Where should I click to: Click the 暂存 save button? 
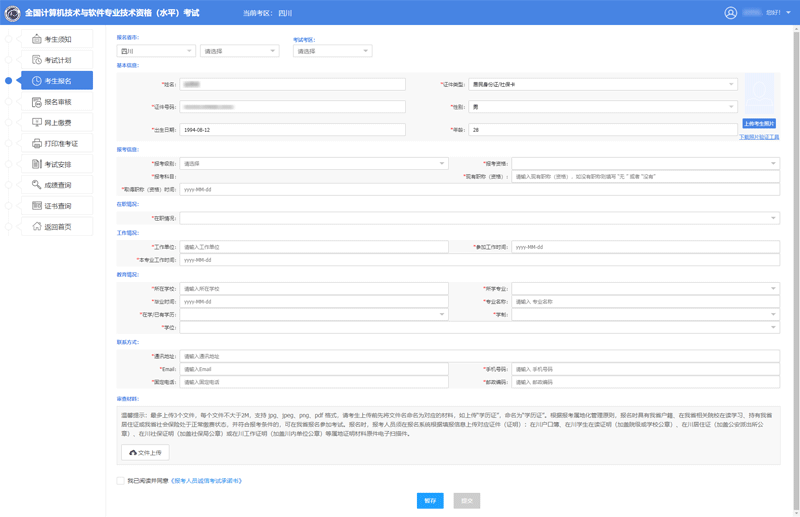click(430, 500)
